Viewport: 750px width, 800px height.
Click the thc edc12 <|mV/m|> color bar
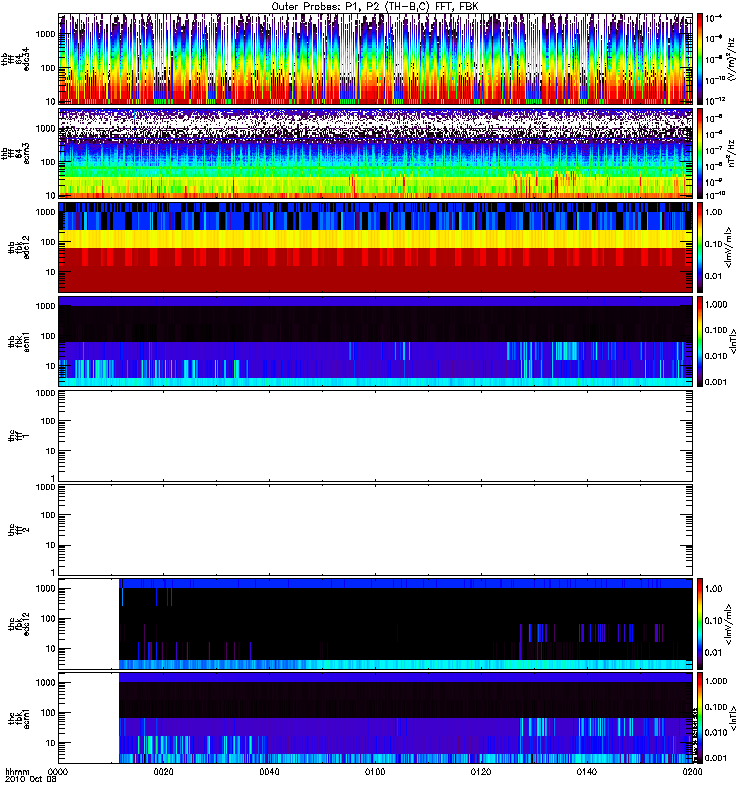pyautogui.click(x=700, y=623)
